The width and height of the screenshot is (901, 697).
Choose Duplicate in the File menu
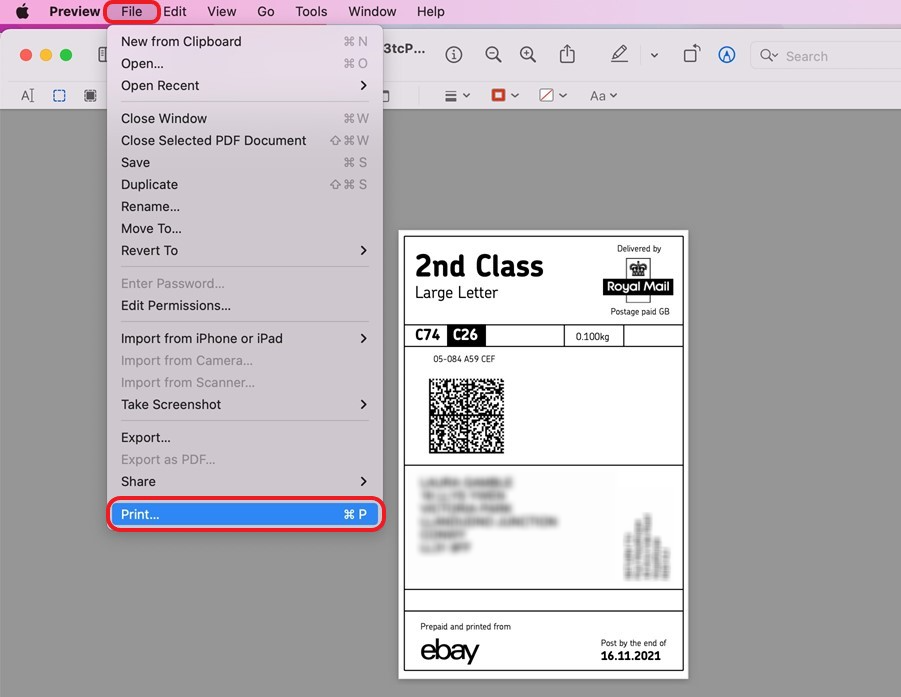pyautogui.click(x=245, y=184)
